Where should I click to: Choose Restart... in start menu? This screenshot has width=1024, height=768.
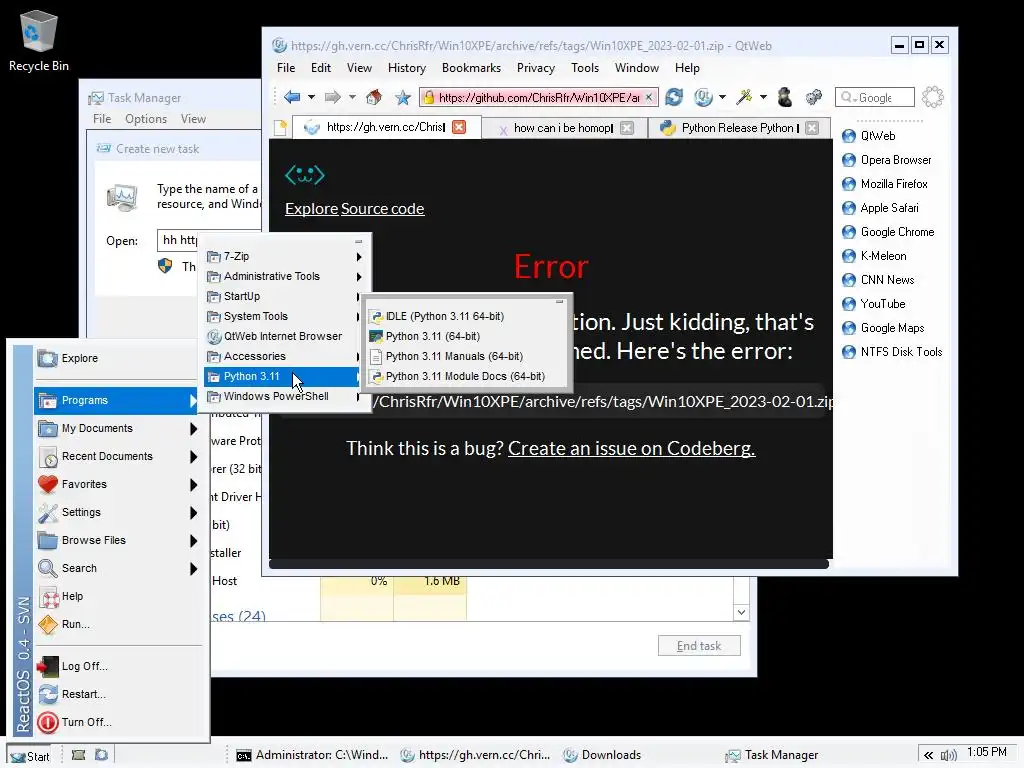(118, 695)
